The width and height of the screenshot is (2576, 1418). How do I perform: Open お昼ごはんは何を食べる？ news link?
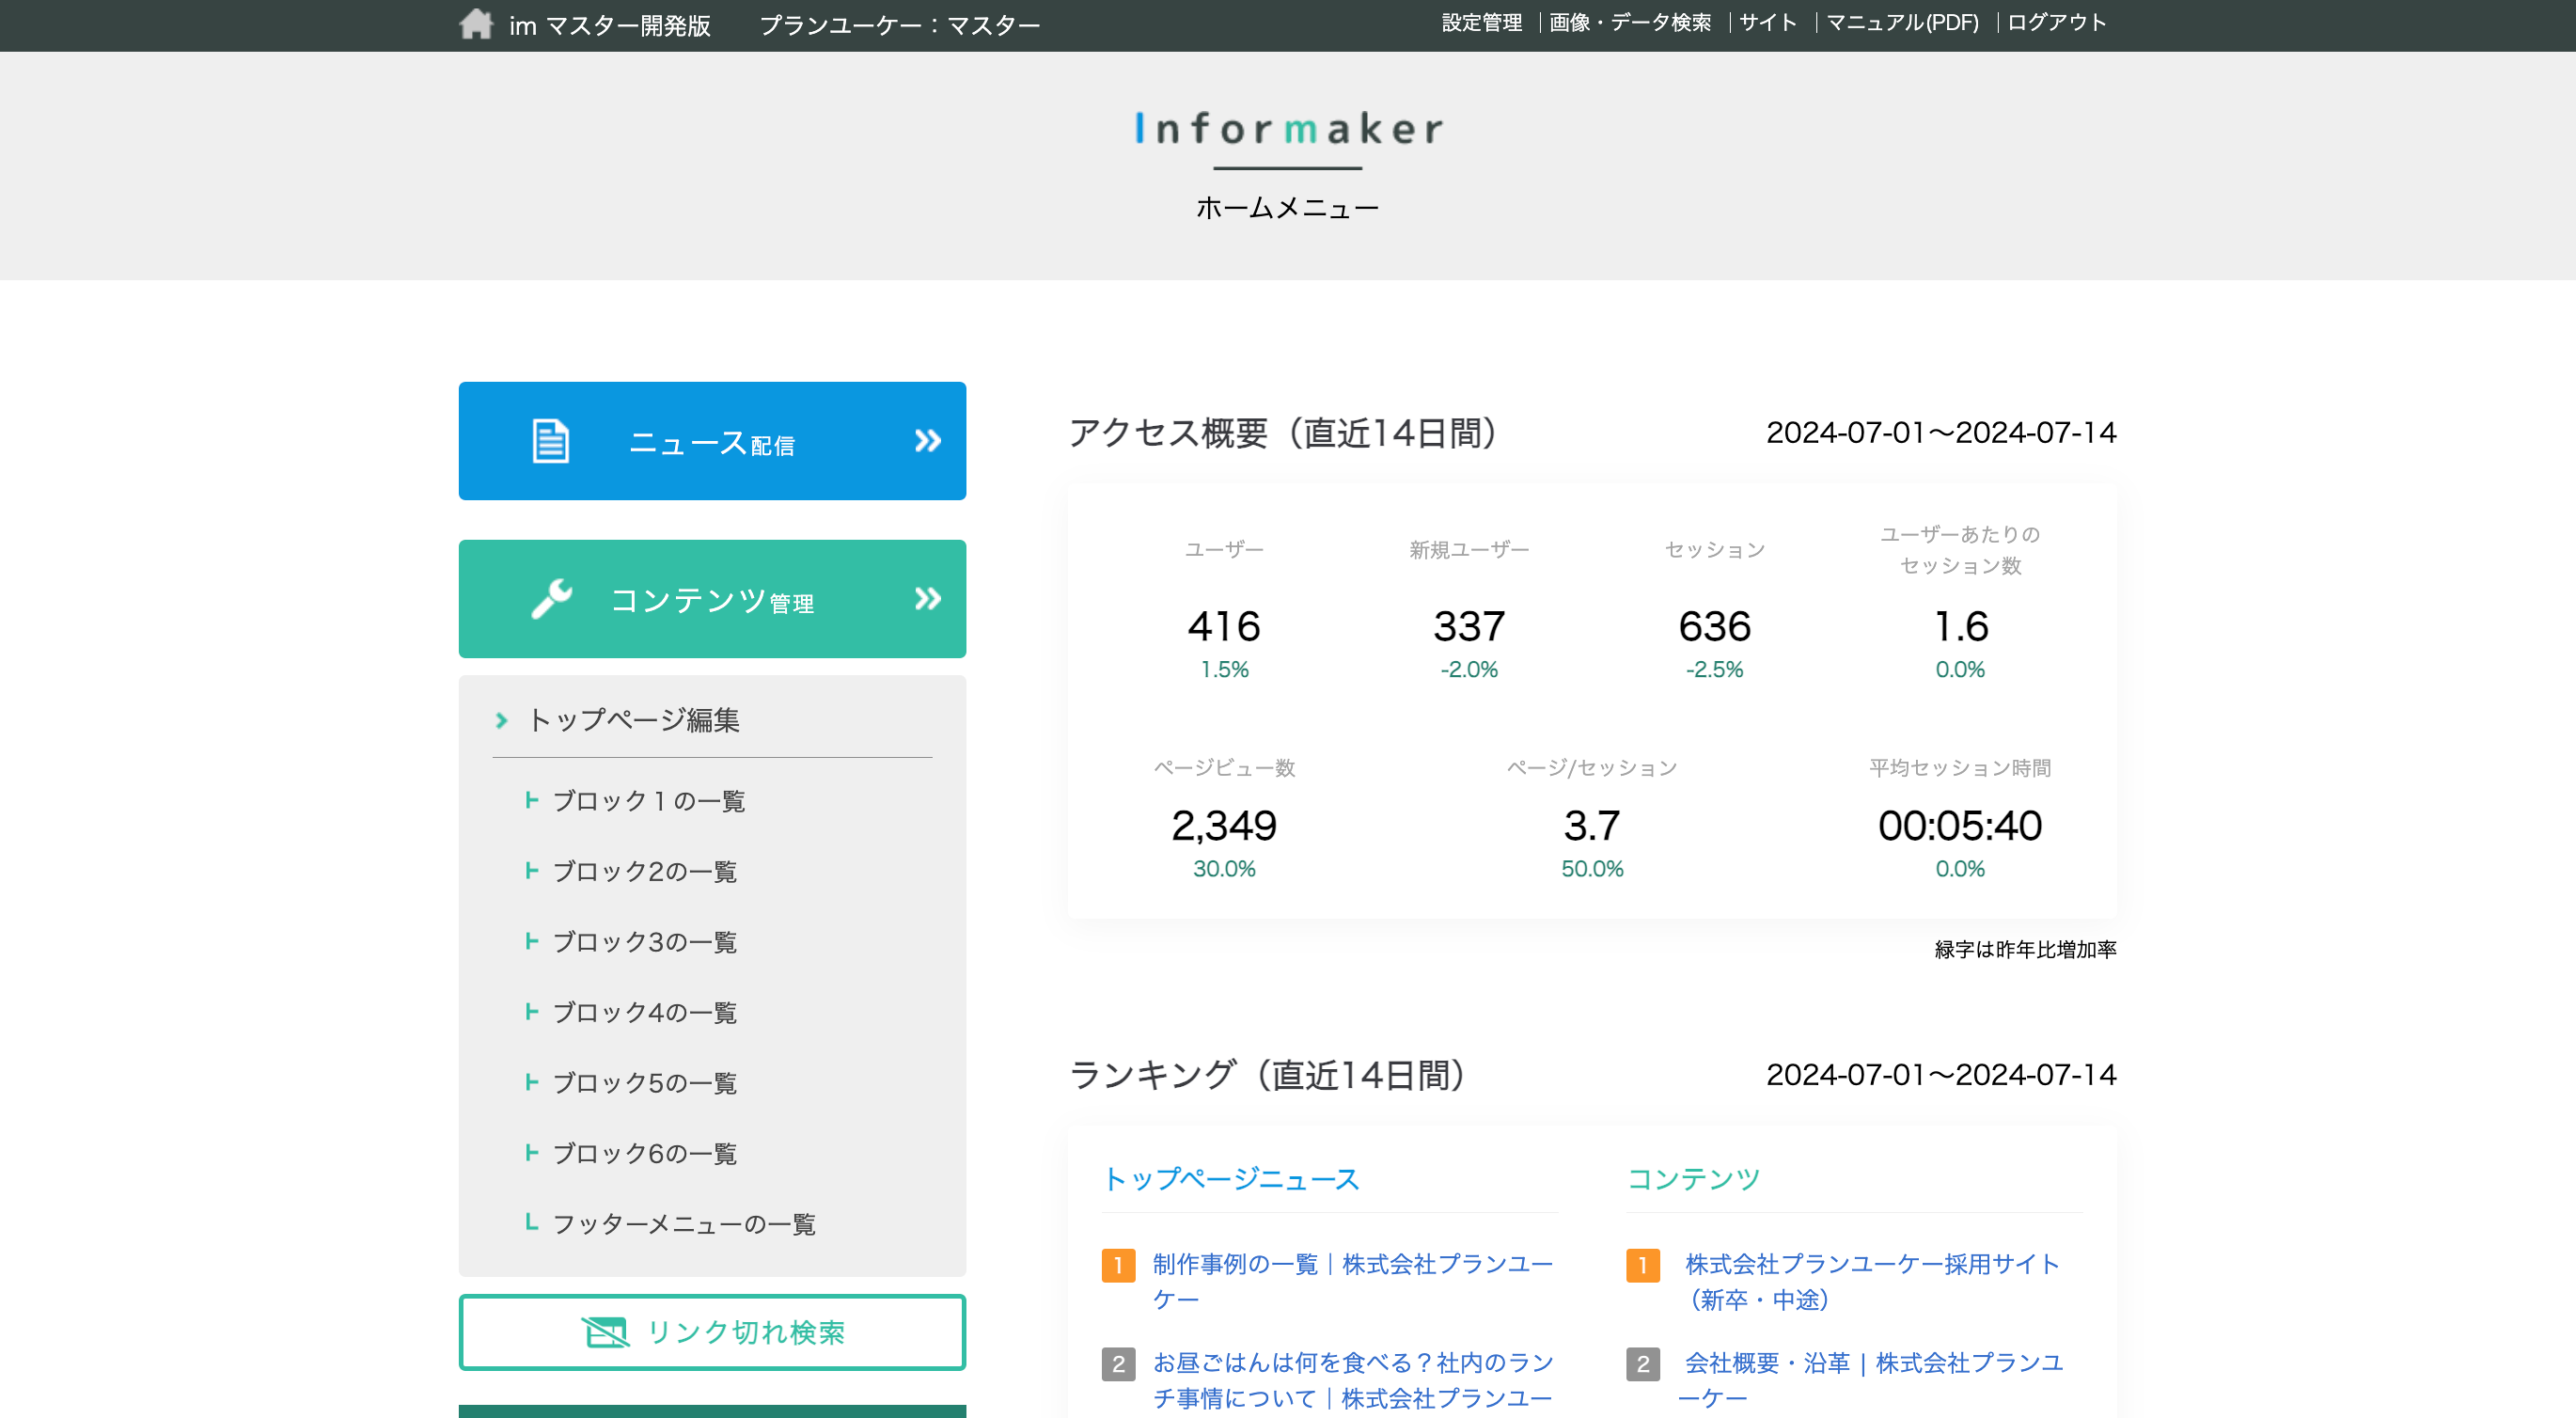point(1353,1380)
